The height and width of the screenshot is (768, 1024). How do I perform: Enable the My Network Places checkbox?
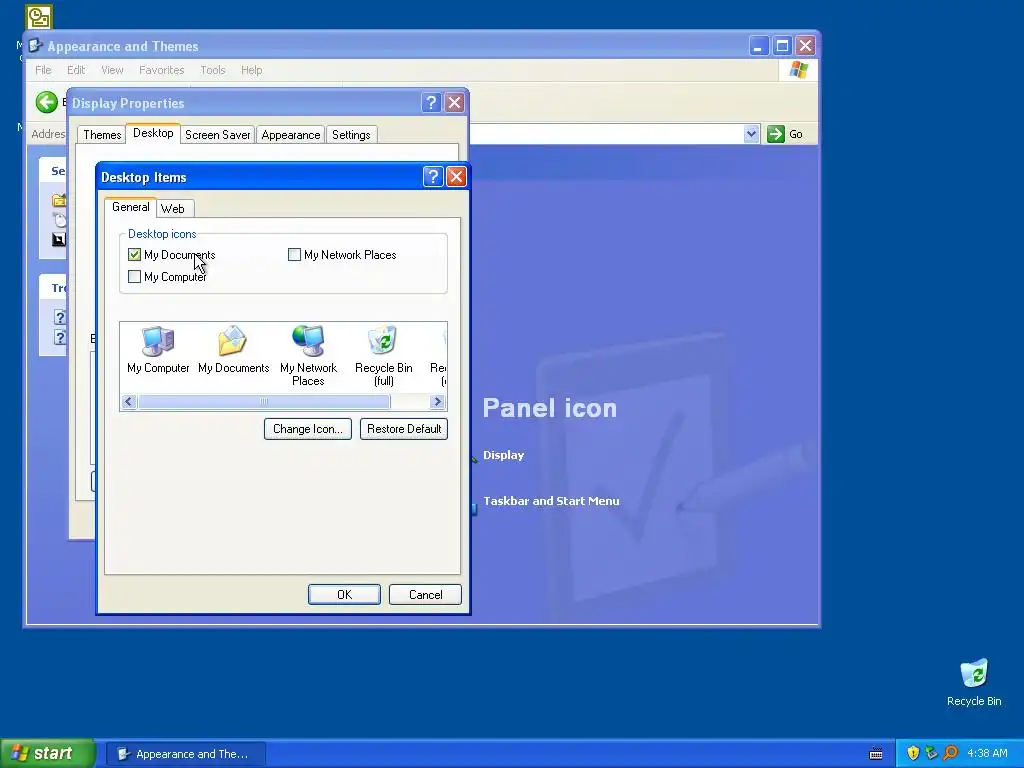point(295,255)
